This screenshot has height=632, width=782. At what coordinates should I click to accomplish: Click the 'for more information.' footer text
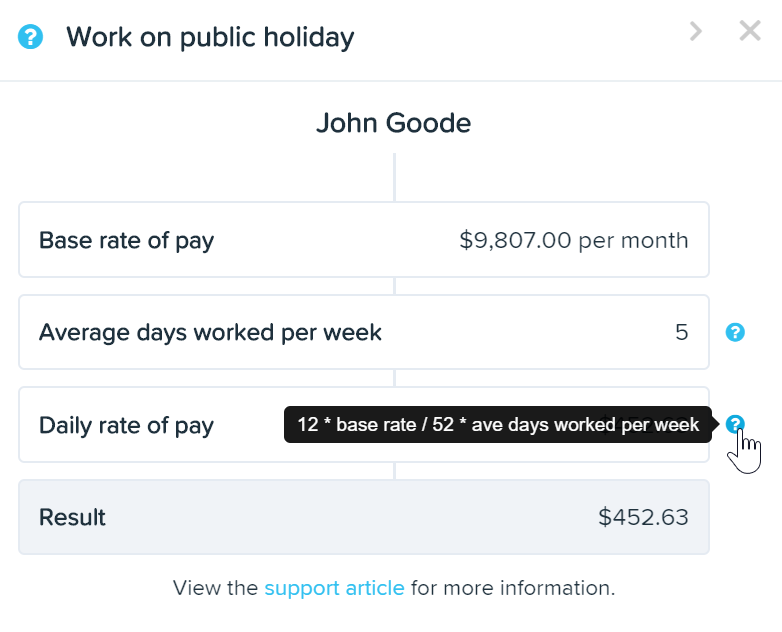coord(513,588)
